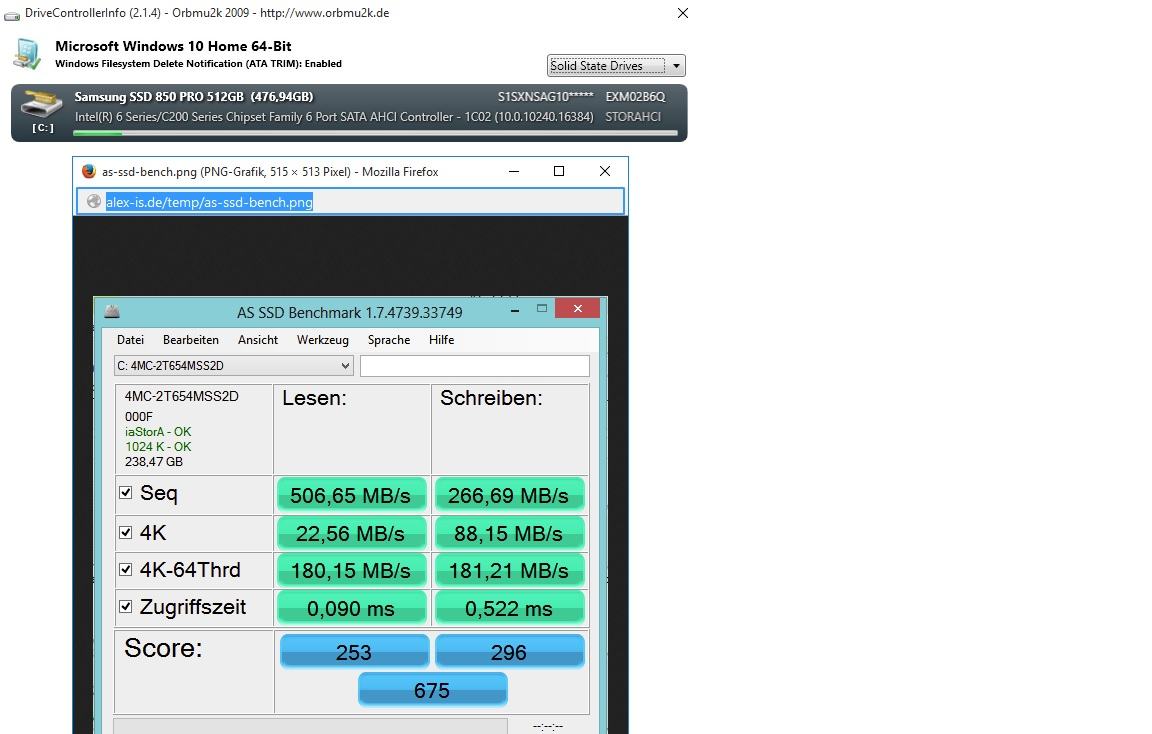Click the Samsung SSD usage progress bar

(375, 133)
